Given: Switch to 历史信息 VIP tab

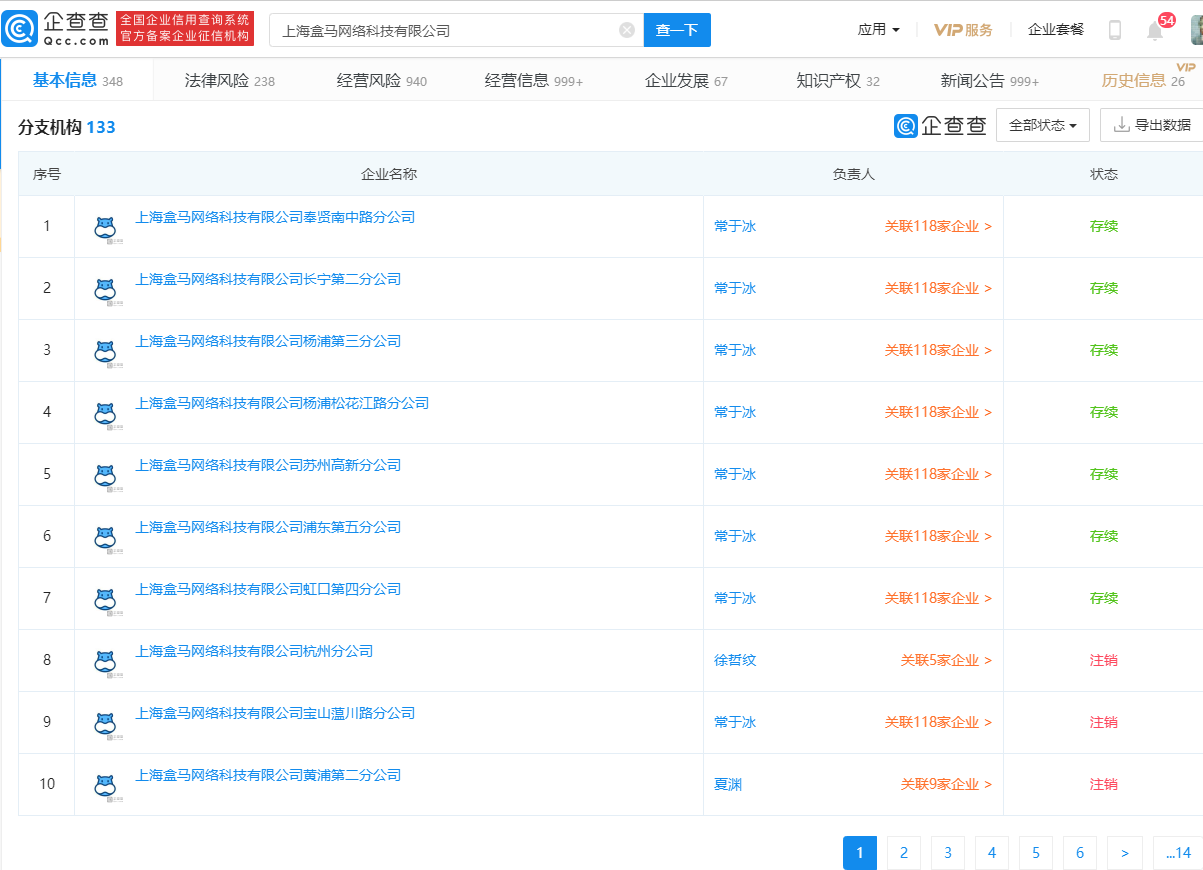Looking at the screenshot, I should pyautogui.click(x=1143, y=81).
